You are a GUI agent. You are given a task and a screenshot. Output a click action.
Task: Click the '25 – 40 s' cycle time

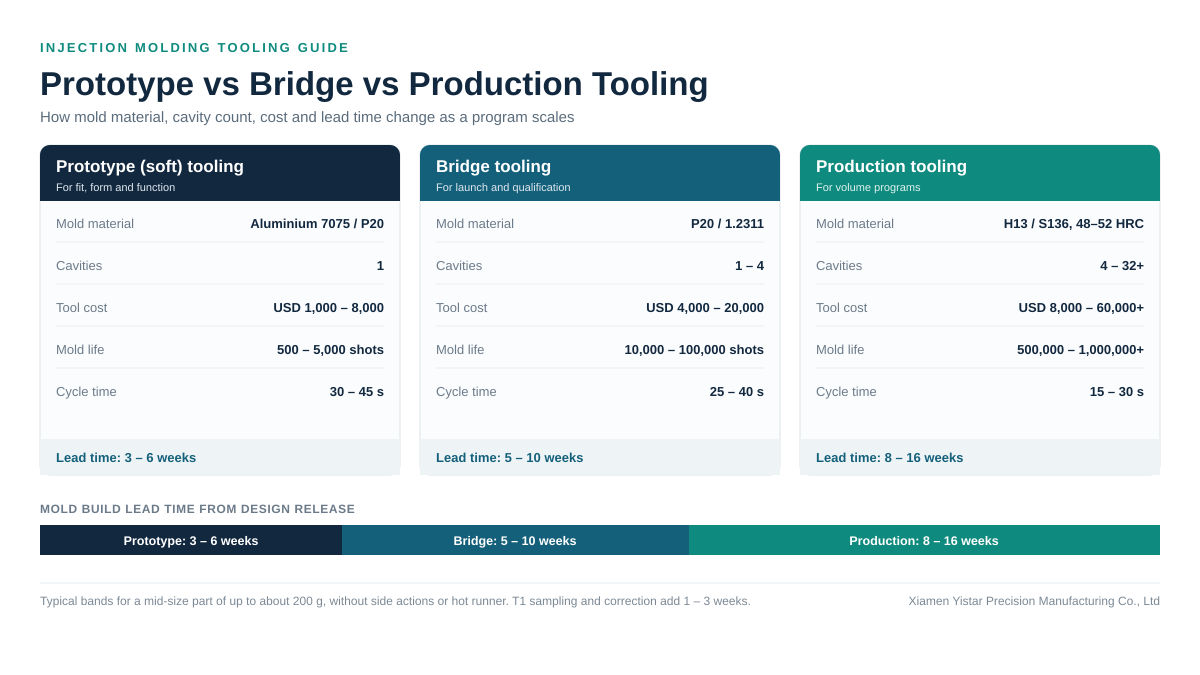[737, 392]
